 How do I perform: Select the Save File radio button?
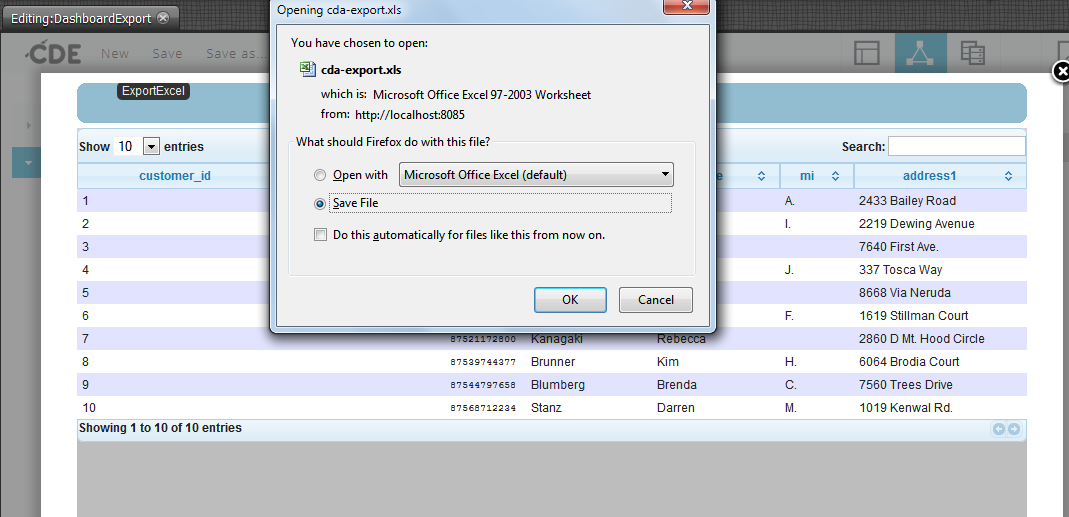click(320, 203)
